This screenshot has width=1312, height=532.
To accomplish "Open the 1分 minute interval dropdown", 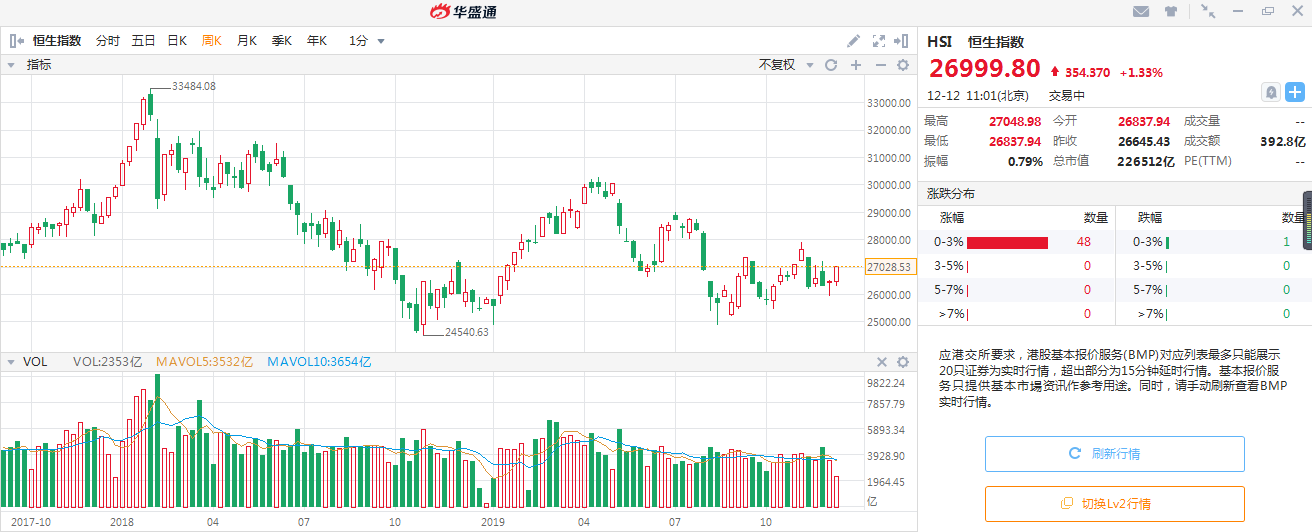I will (x=366, y=41).
